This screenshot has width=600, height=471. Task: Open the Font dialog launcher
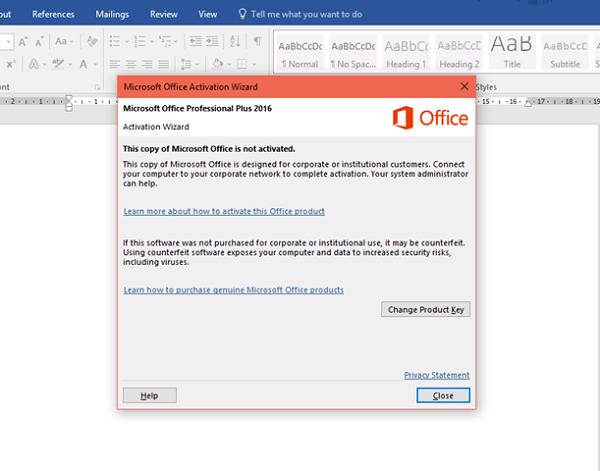(97, 87)
